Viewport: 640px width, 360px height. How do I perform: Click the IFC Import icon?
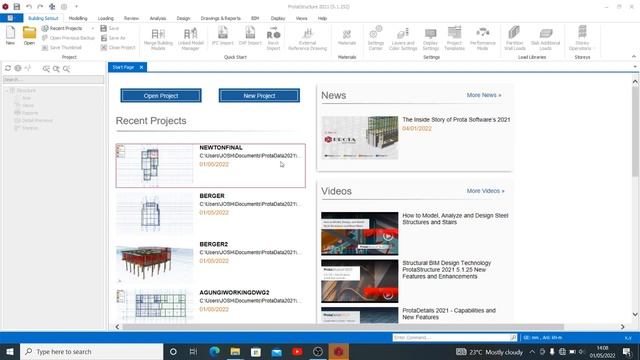(223, 36)
